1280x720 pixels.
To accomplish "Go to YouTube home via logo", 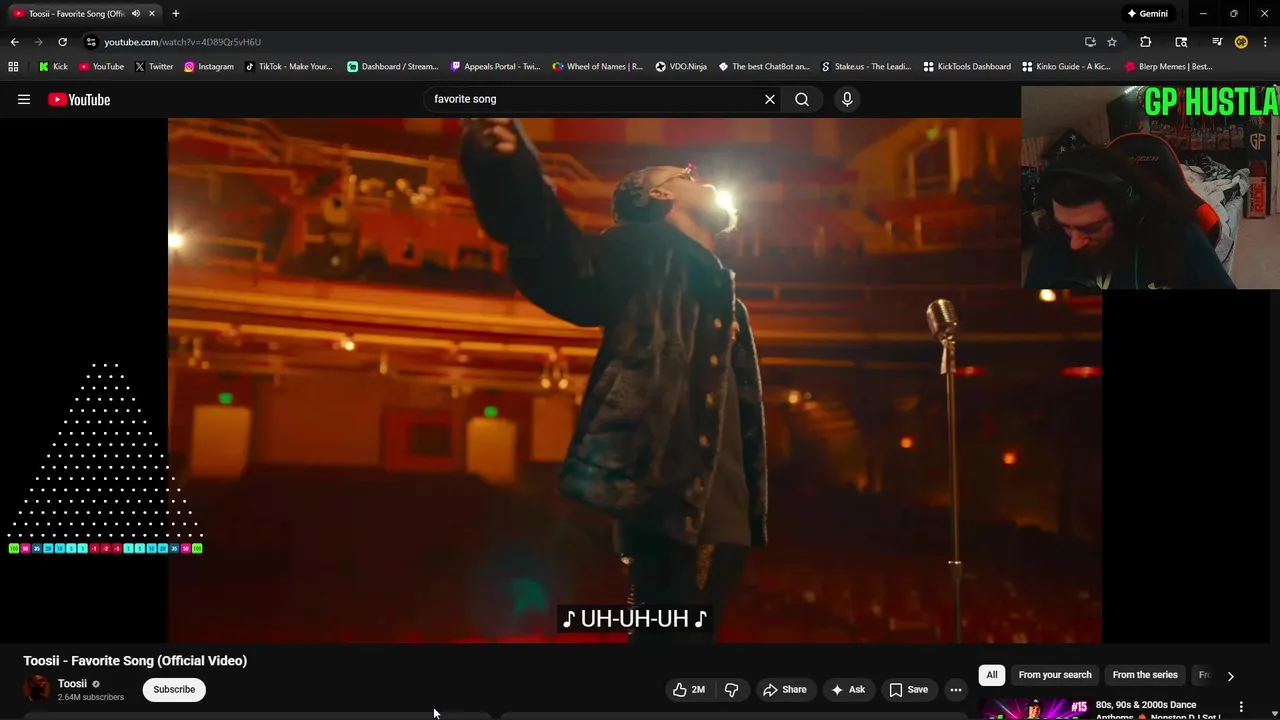I will point(79,99).
